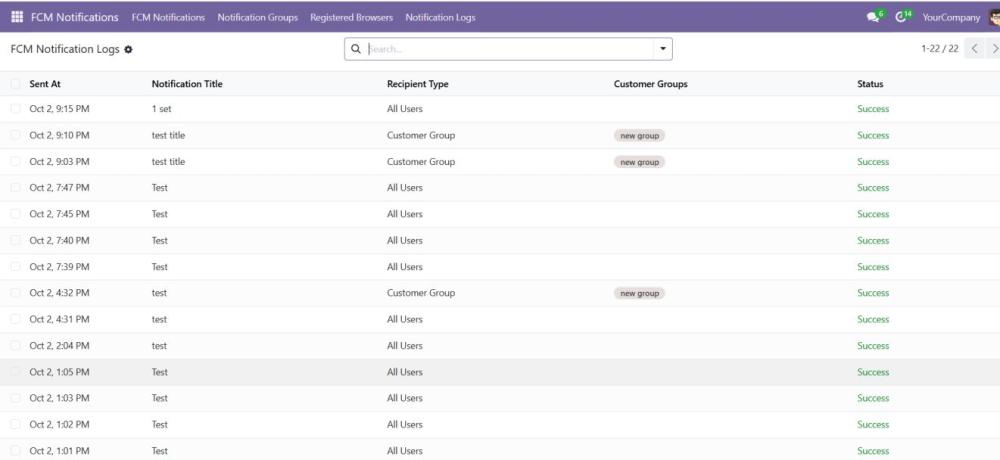Open the Notification Logs menu
Viewport: 1000px width, 460px height.
click(440, 17)
